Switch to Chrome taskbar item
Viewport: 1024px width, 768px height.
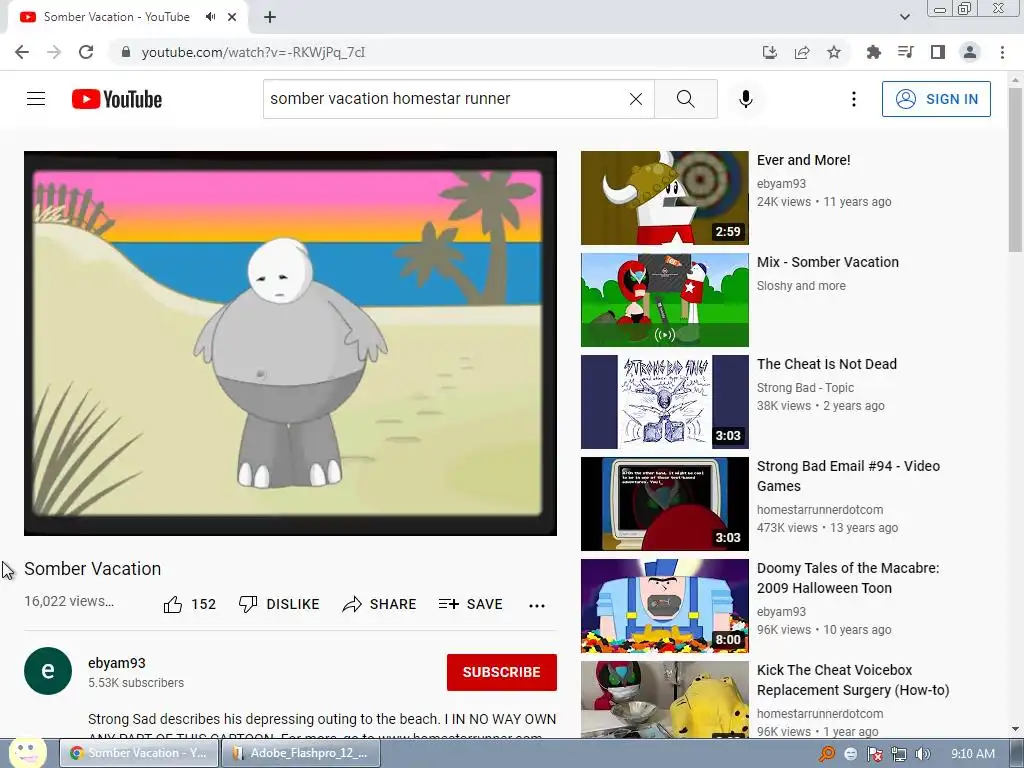[x=139, y=753]
